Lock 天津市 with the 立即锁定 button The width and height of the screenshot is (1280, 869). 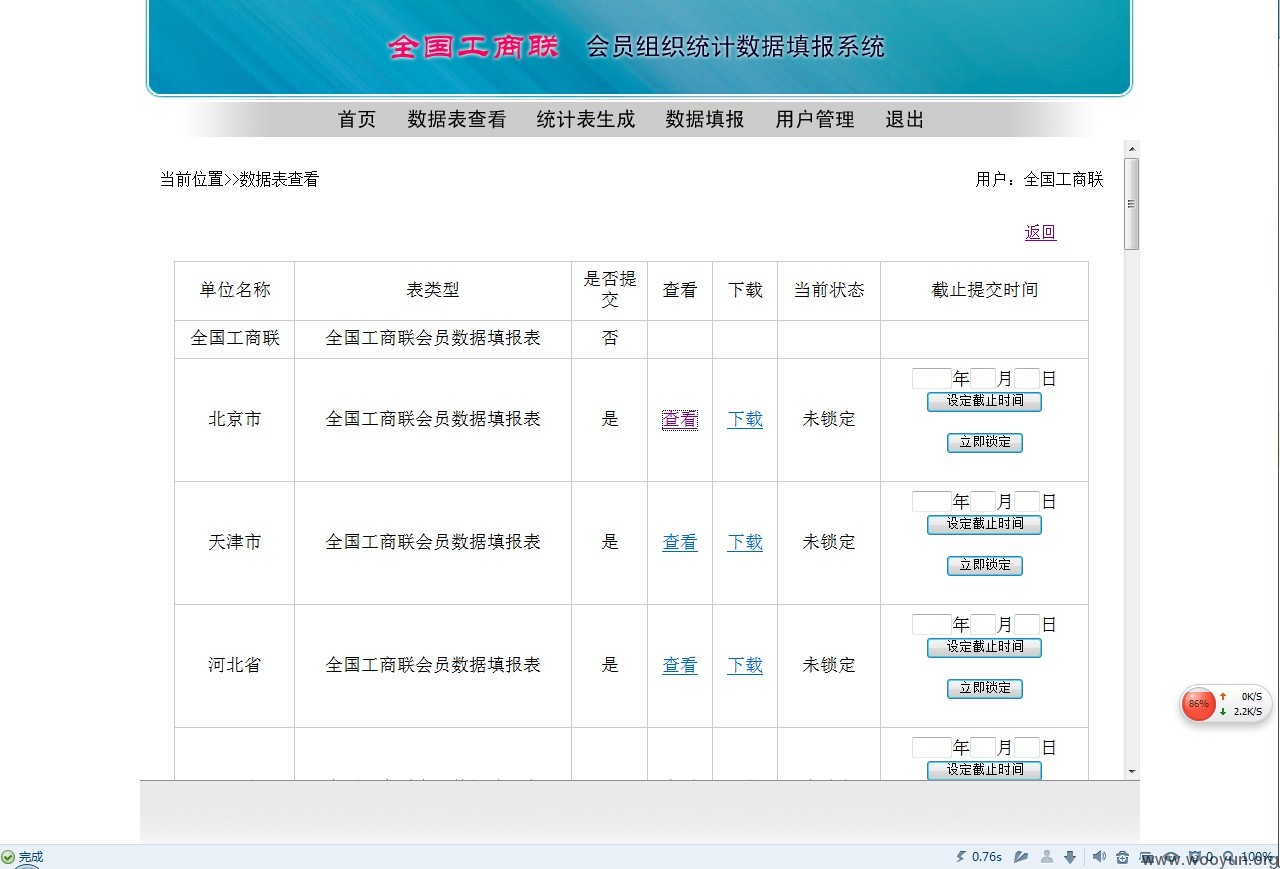point(985,565)
